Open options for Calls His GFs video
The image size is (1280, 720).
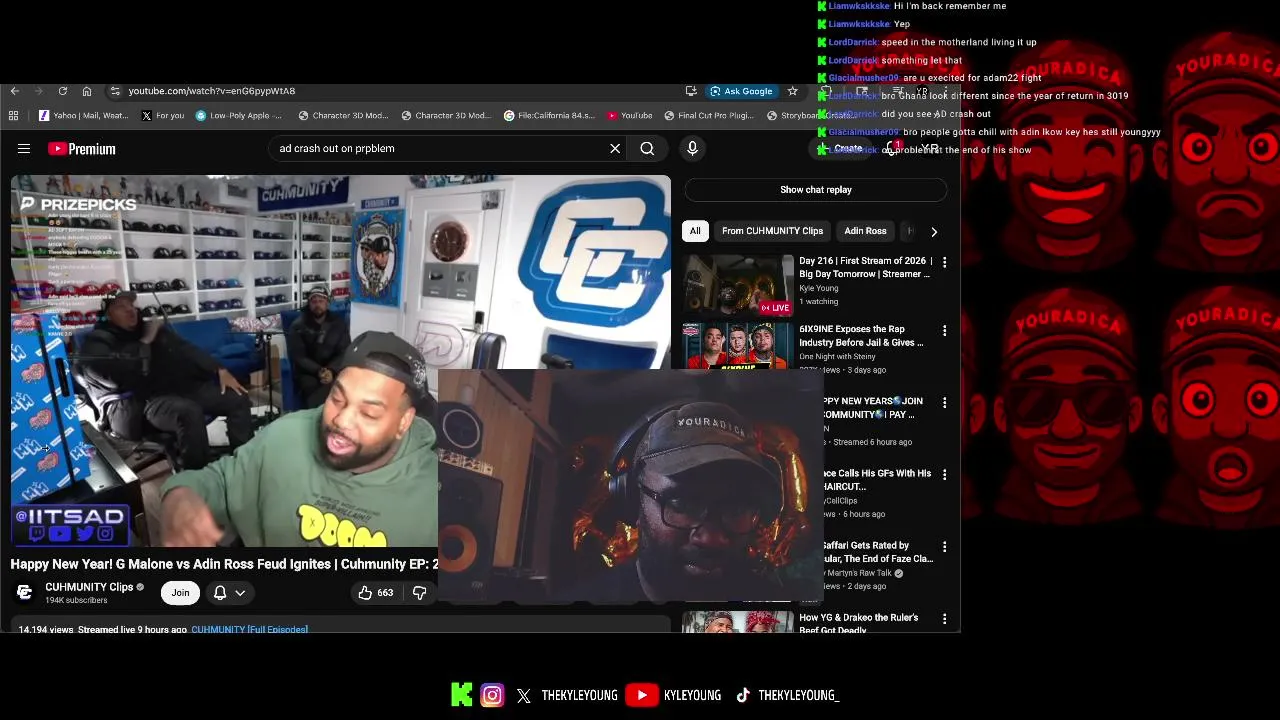pyautogui.click(x=944, y=474)
